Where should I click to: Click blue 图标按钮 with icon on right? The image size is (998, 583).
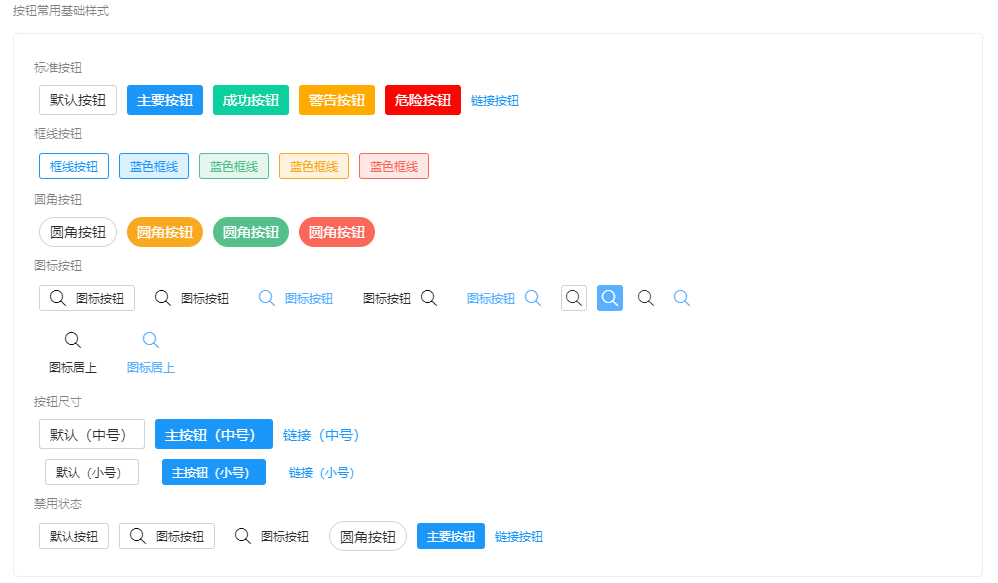pyautogui.click(x=504, y=298)
